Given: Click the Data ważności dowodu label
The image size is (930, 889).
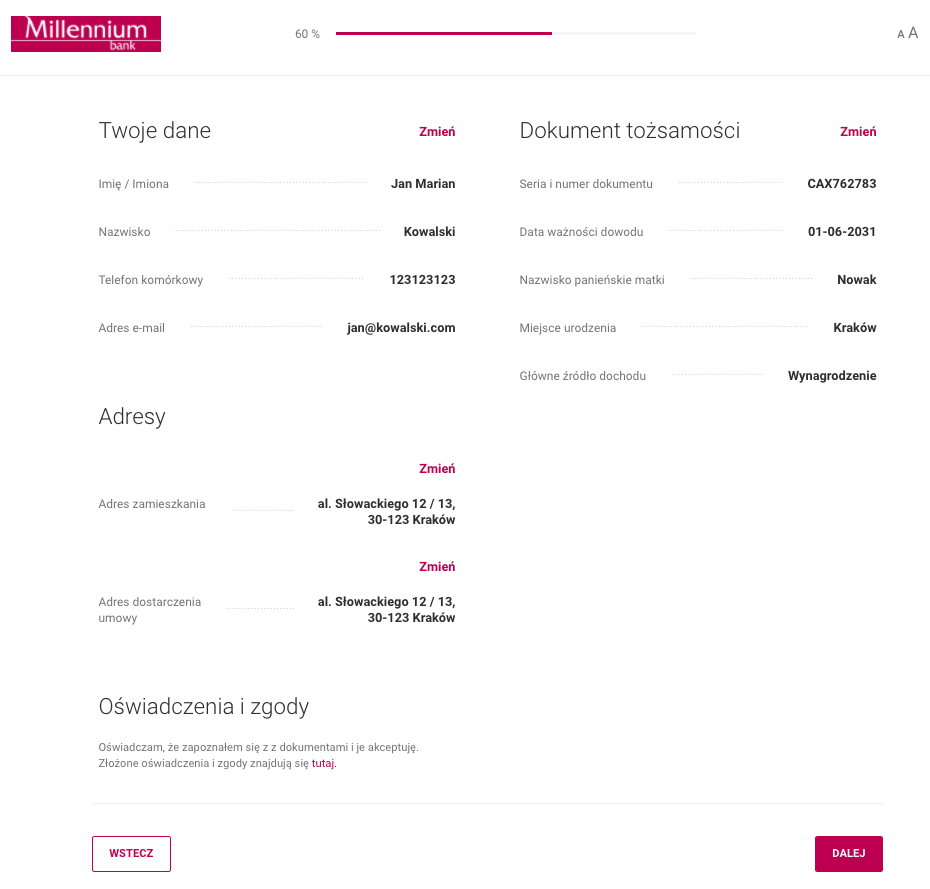Looking at the screenshot, I should 581,232.
